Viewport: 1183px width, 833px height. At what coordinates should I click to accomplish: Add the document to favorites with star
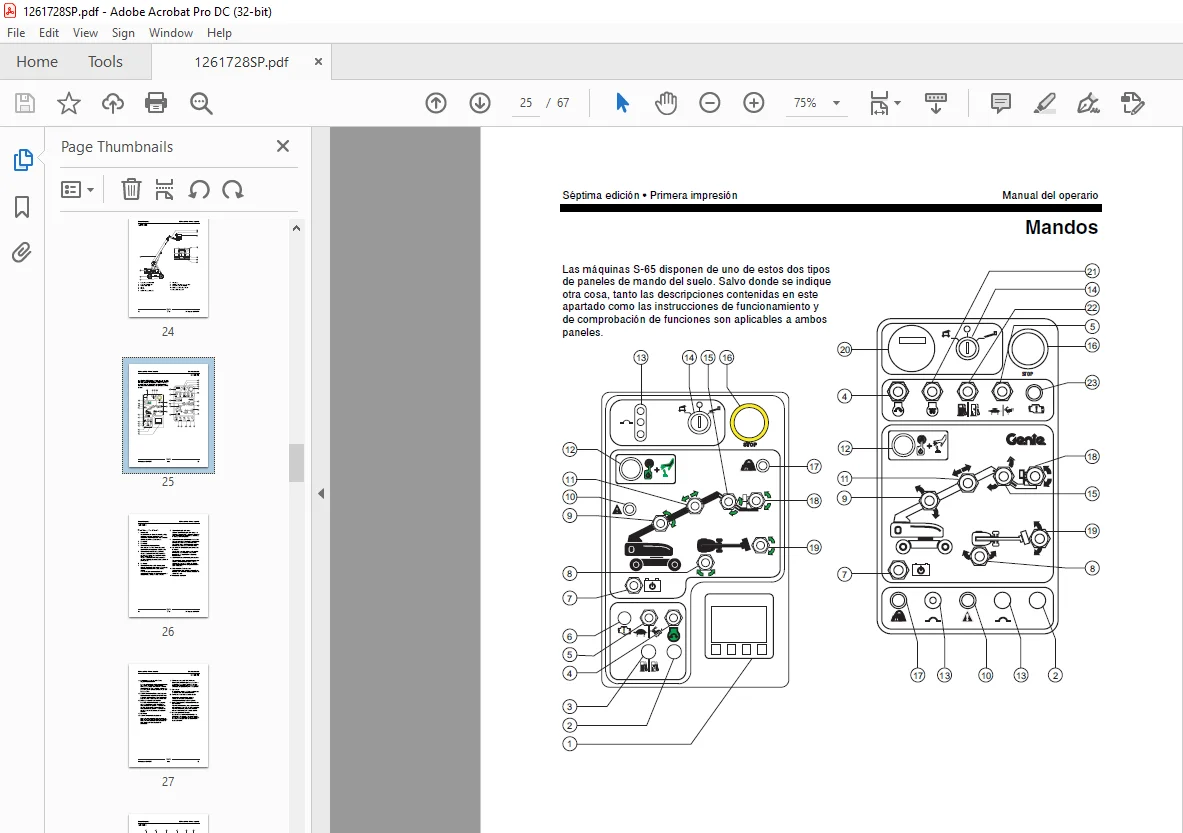tap(69, 103)
